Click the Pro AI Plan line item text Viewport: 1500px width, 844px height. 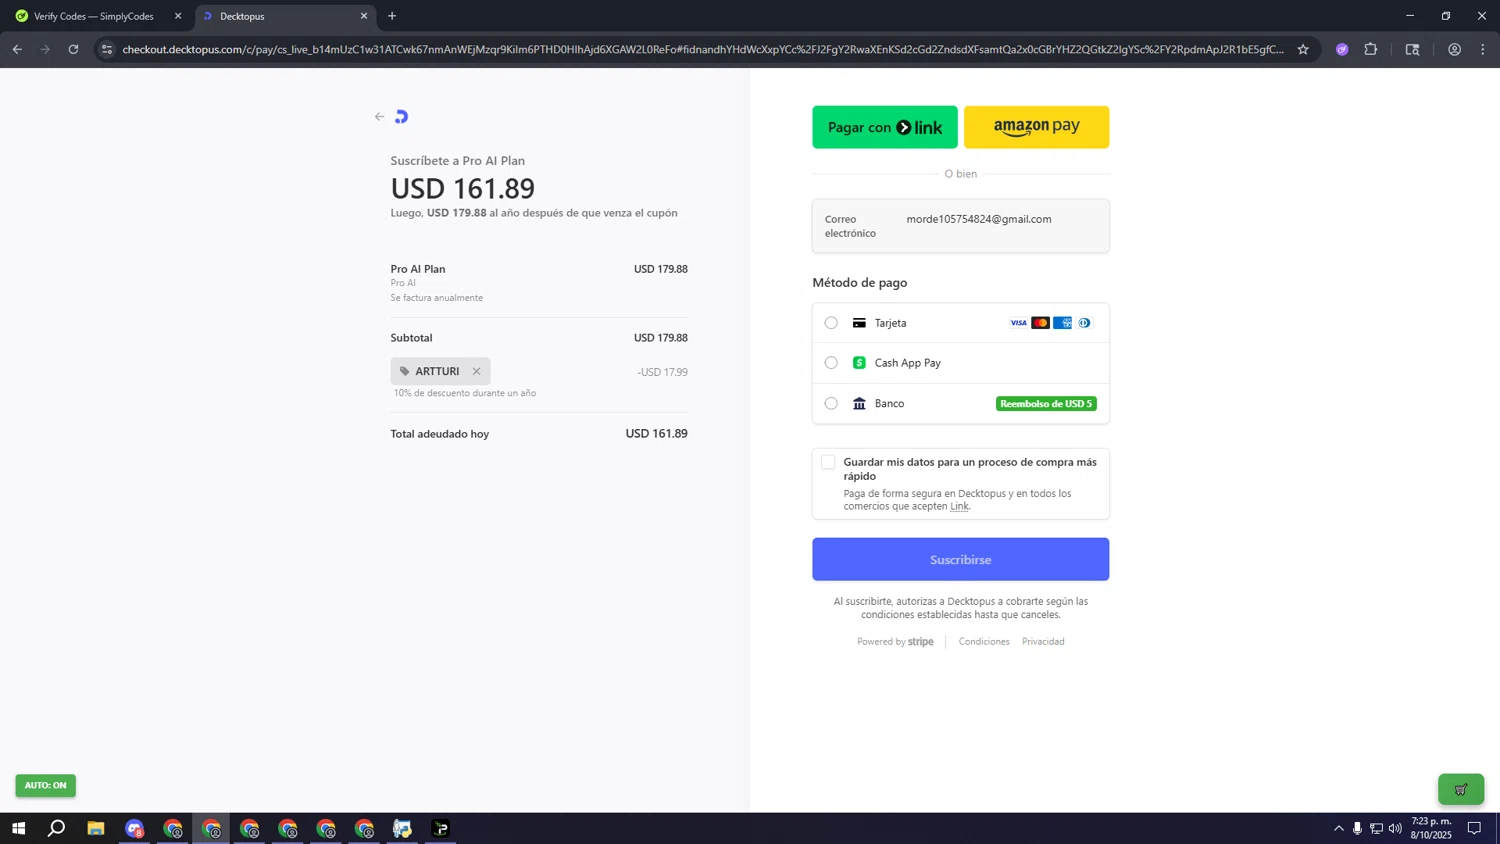point(418,269)
